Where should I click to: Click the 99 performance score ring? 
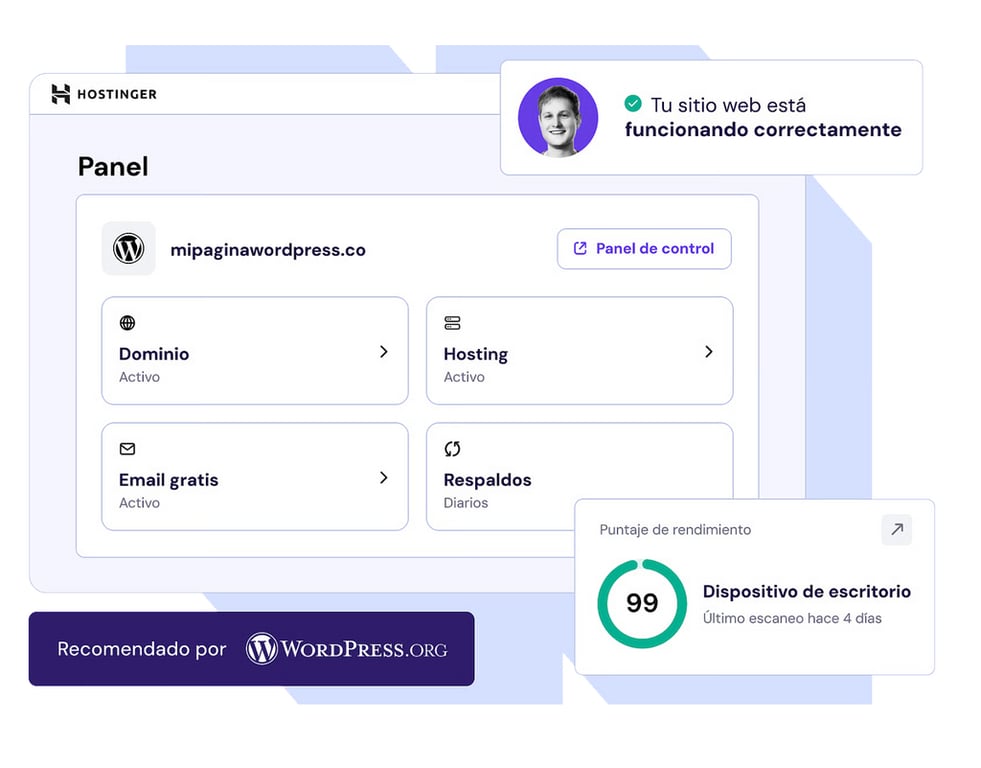coord(641,601)
